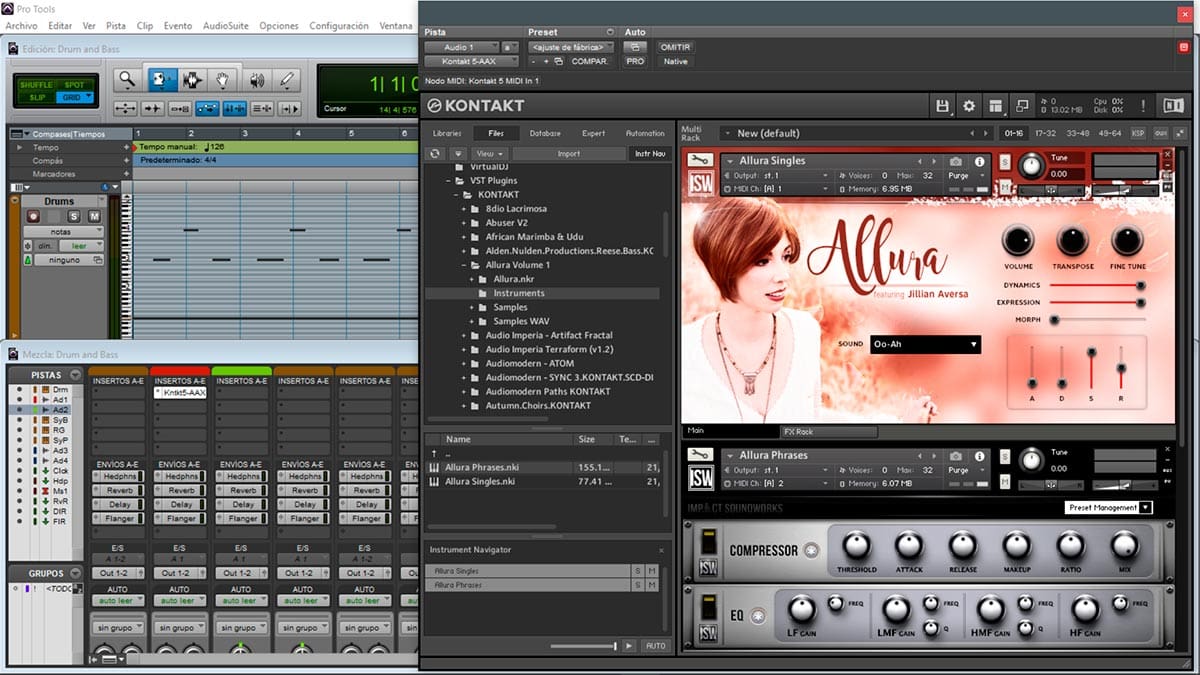The image size is (1200, 675).
Task: Take snapshot with Allura Phrases camera icon
Action: (956, 456)
